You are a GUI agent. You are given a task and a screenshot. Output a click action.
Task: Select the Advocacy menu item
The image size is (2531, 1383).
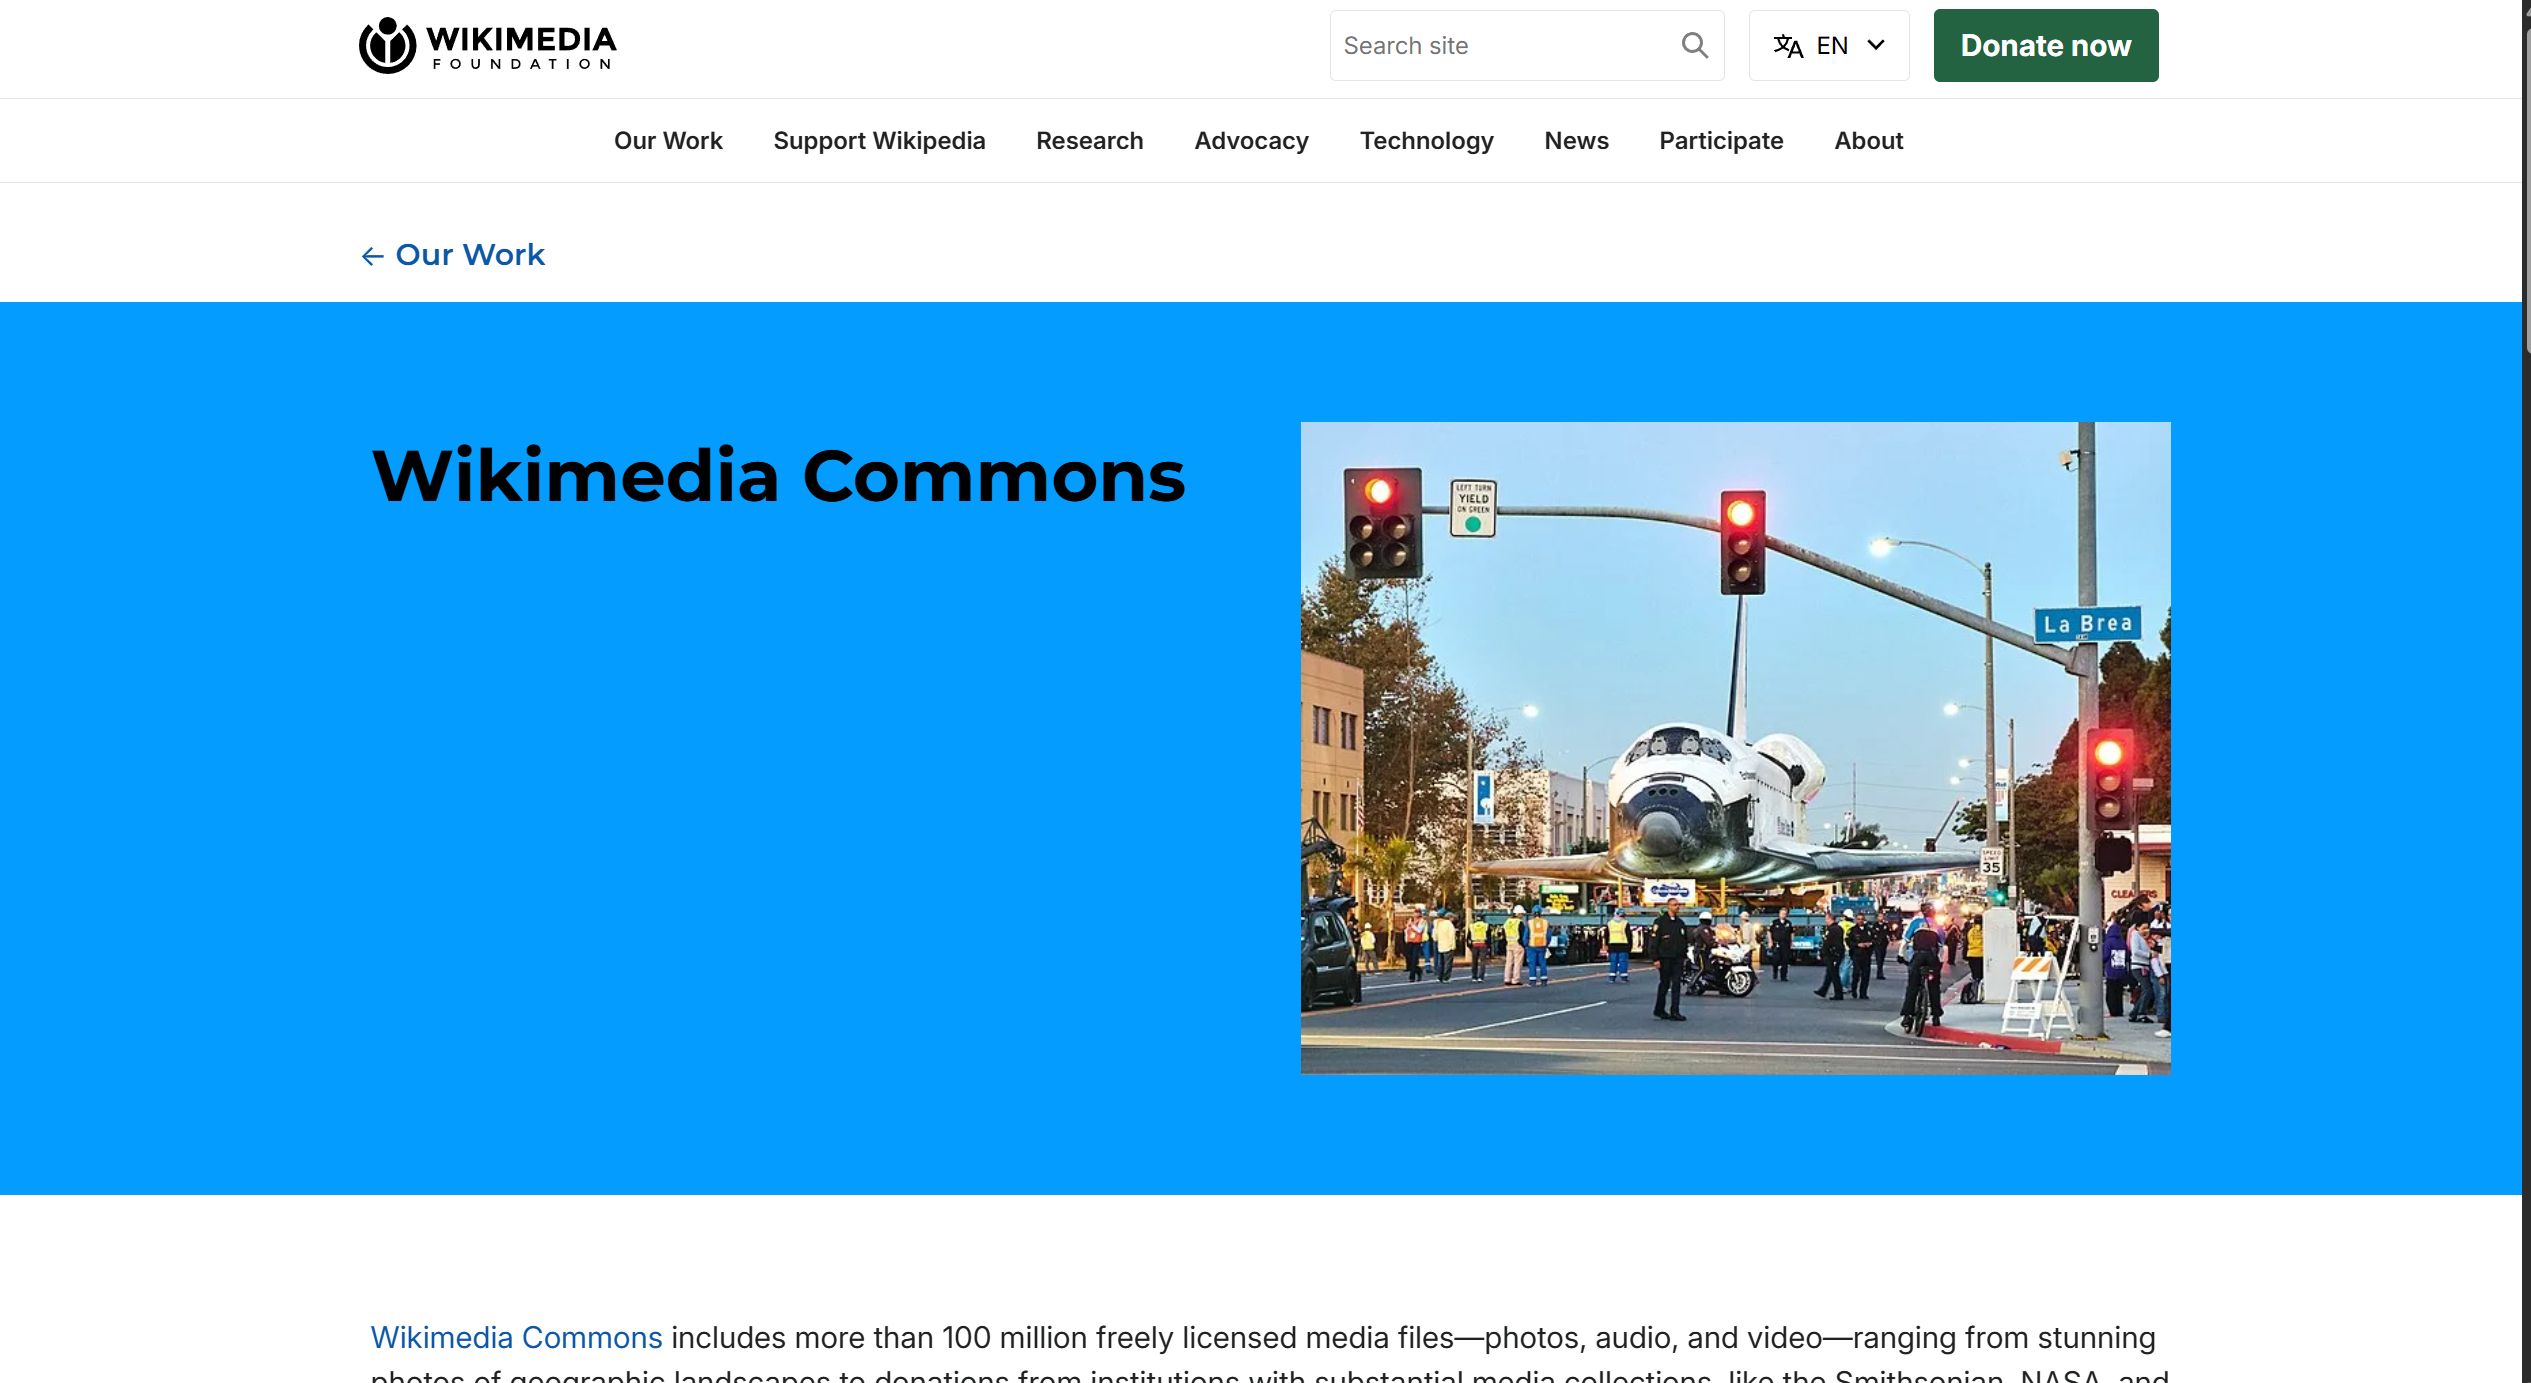tap(1251, 141)
